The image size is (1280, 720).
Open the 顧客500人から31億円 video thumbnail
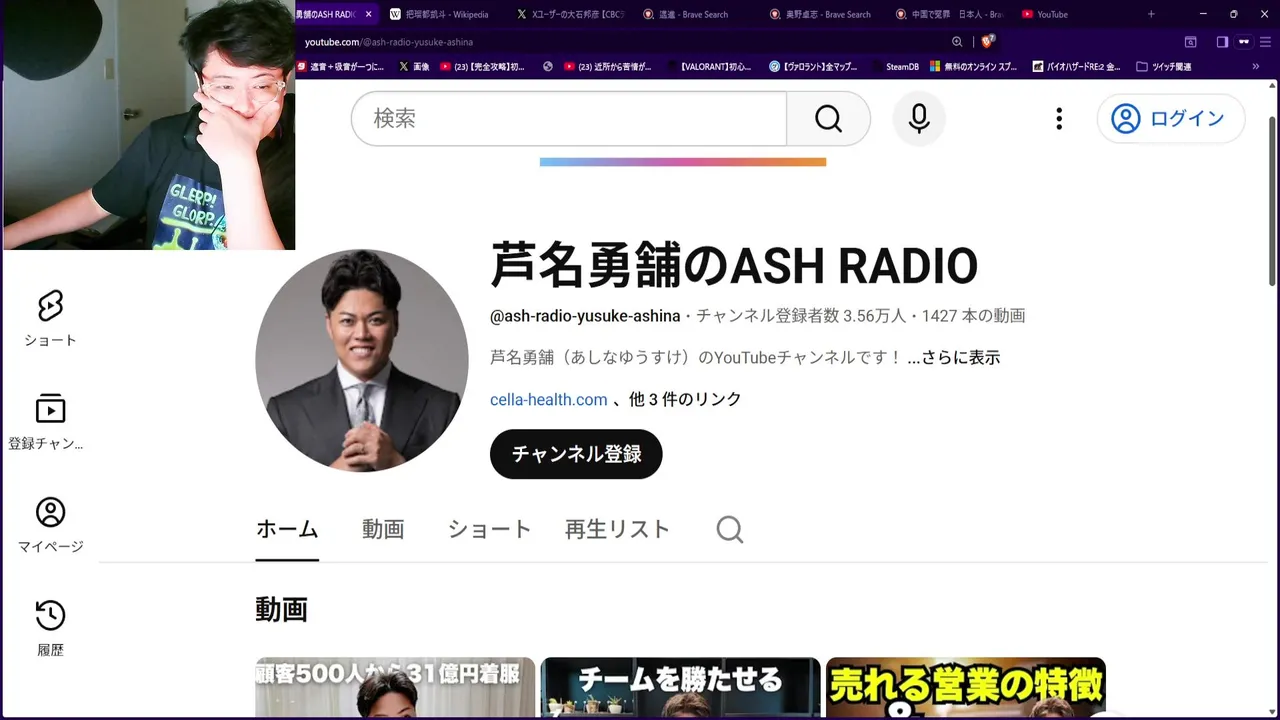coord(395,688)
